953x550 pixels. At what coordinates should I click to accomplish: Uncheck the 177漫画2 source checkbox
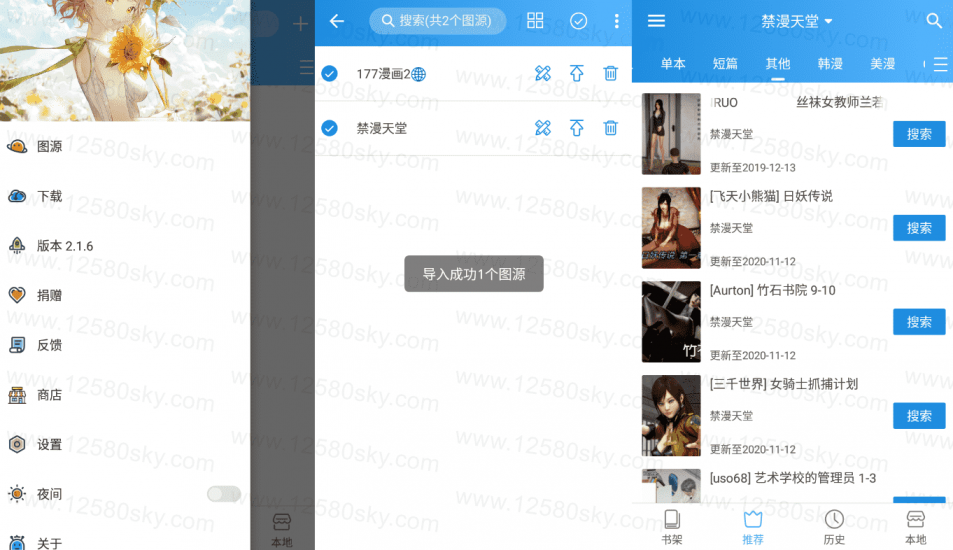pyautogui.click(x=329, y=74)
